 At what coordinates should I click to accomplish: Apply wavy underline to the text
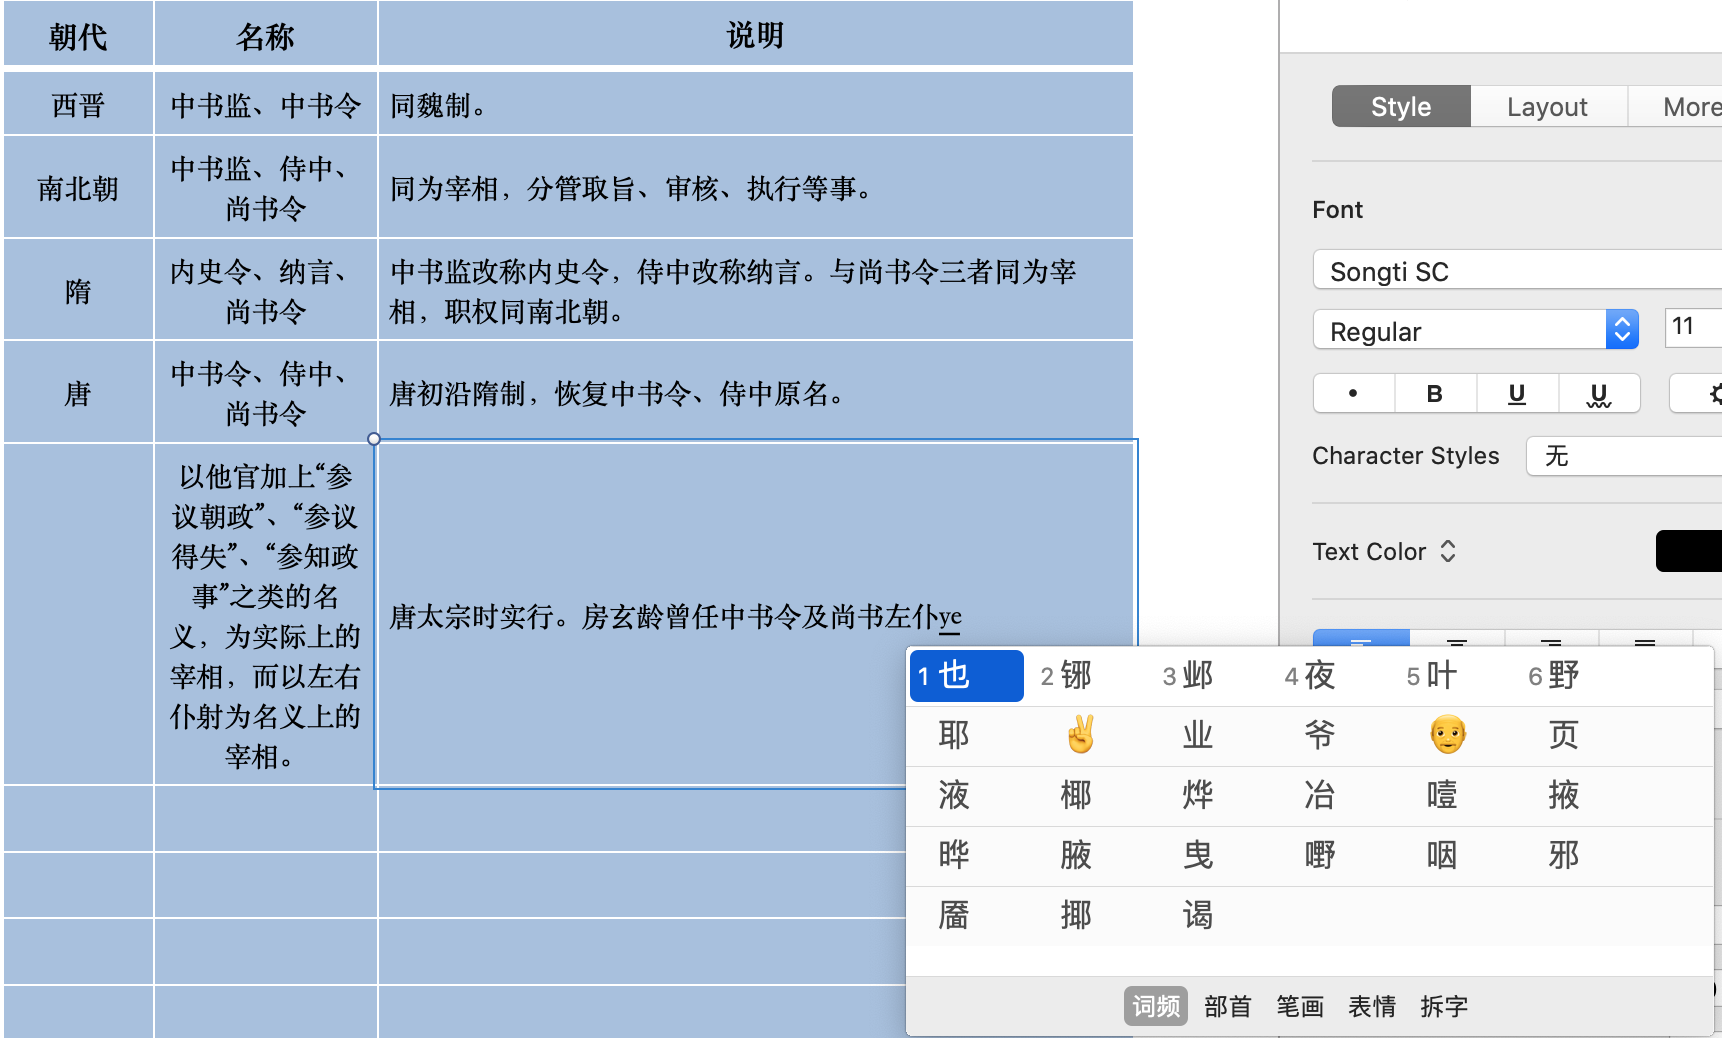point(1599,394)
